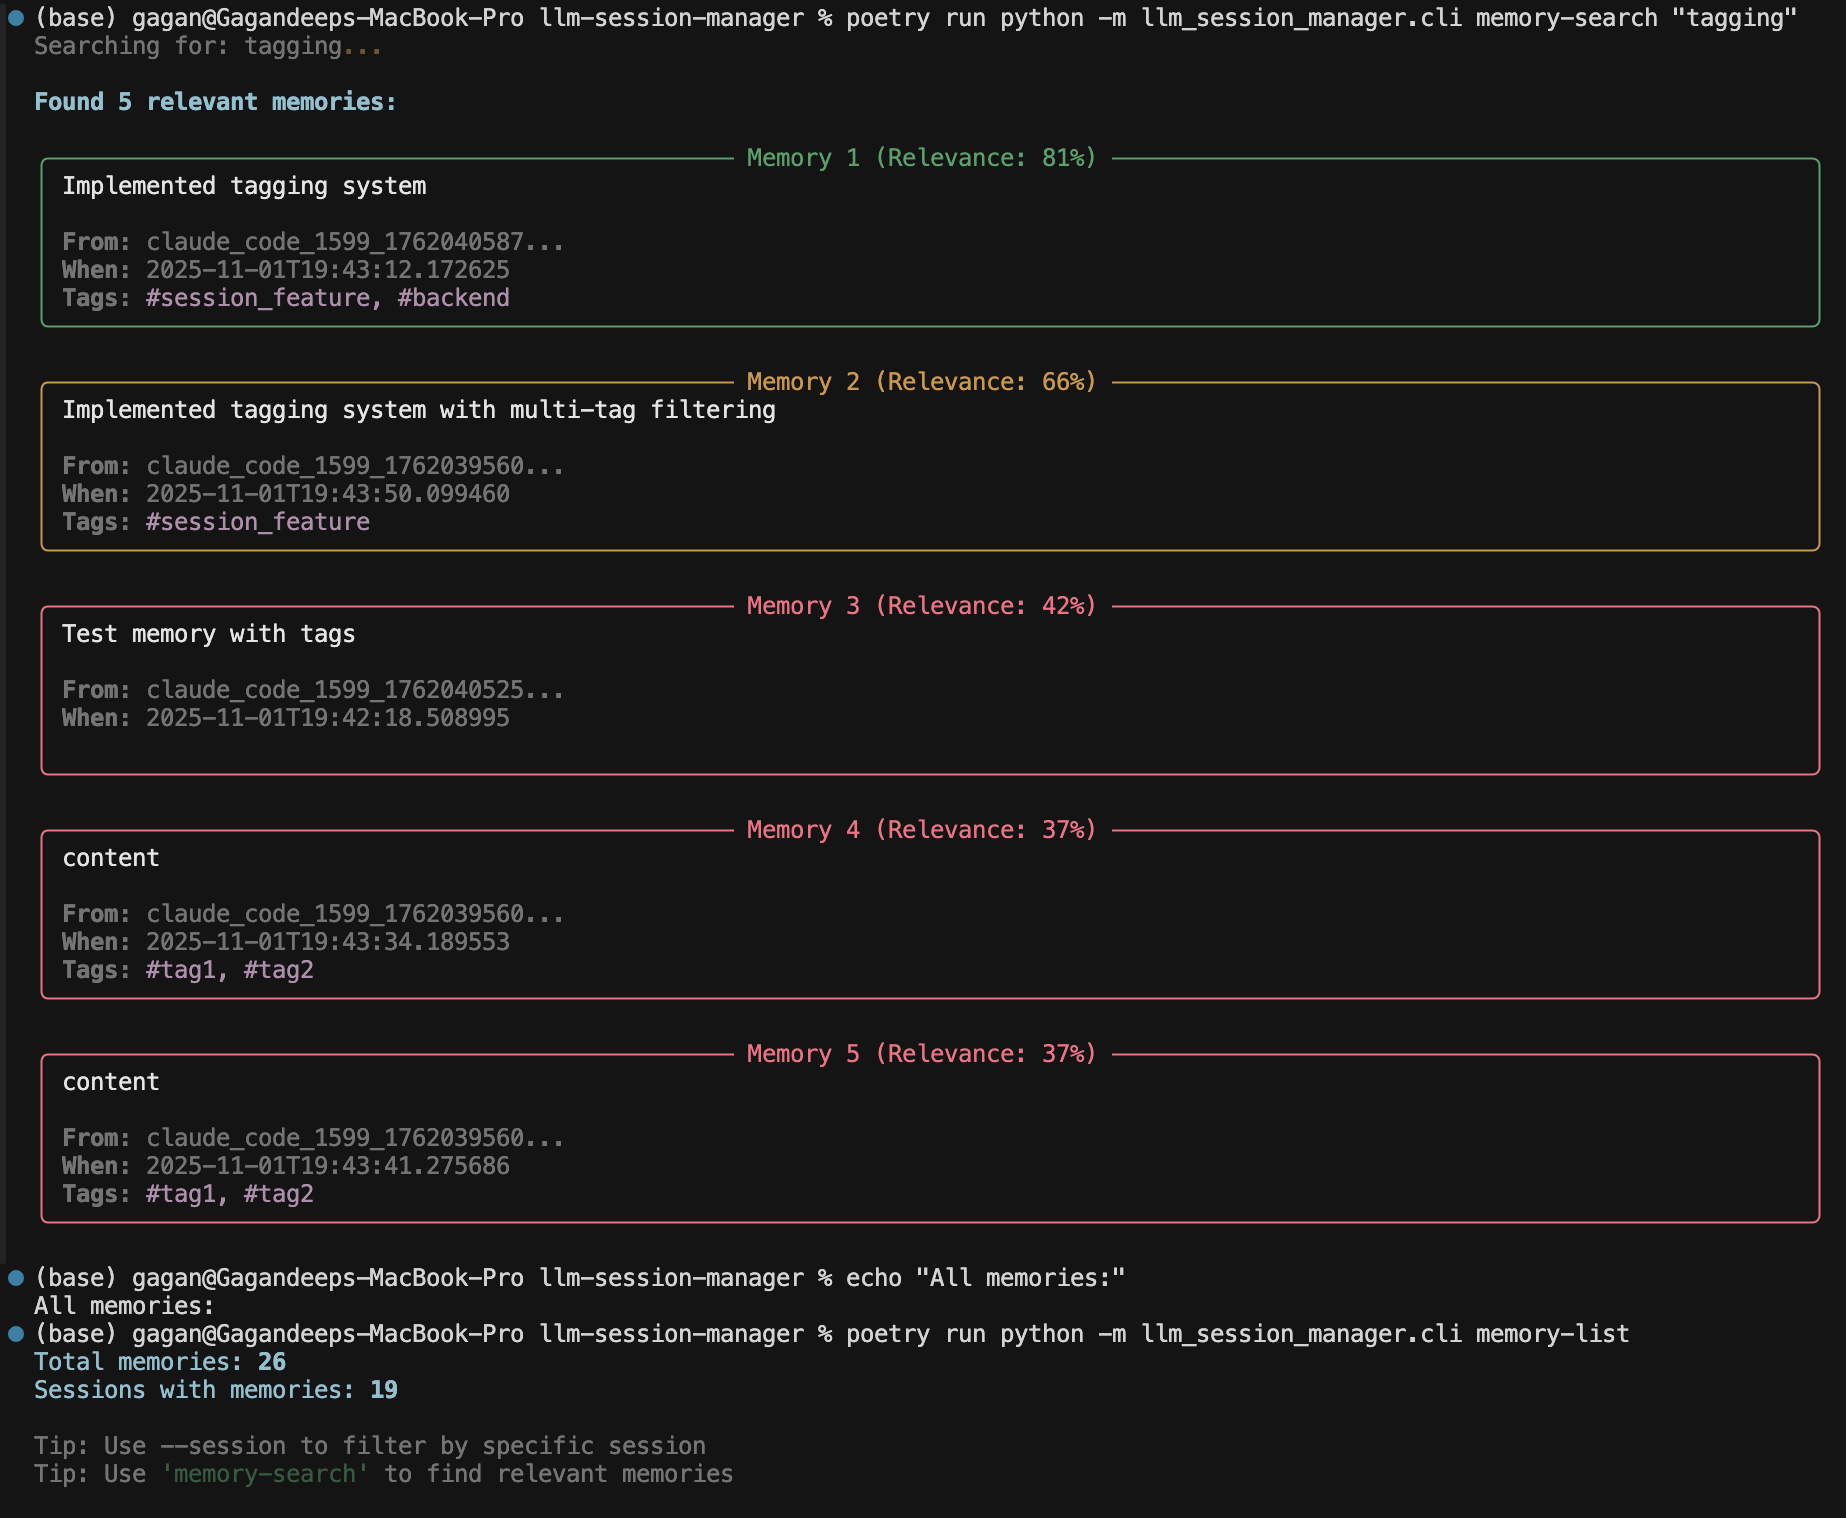Click the 'Memory 3 (Relevance: 42%)' title
The height and width of the screenshot is (1518, 1846).
[x=921, y=606]
